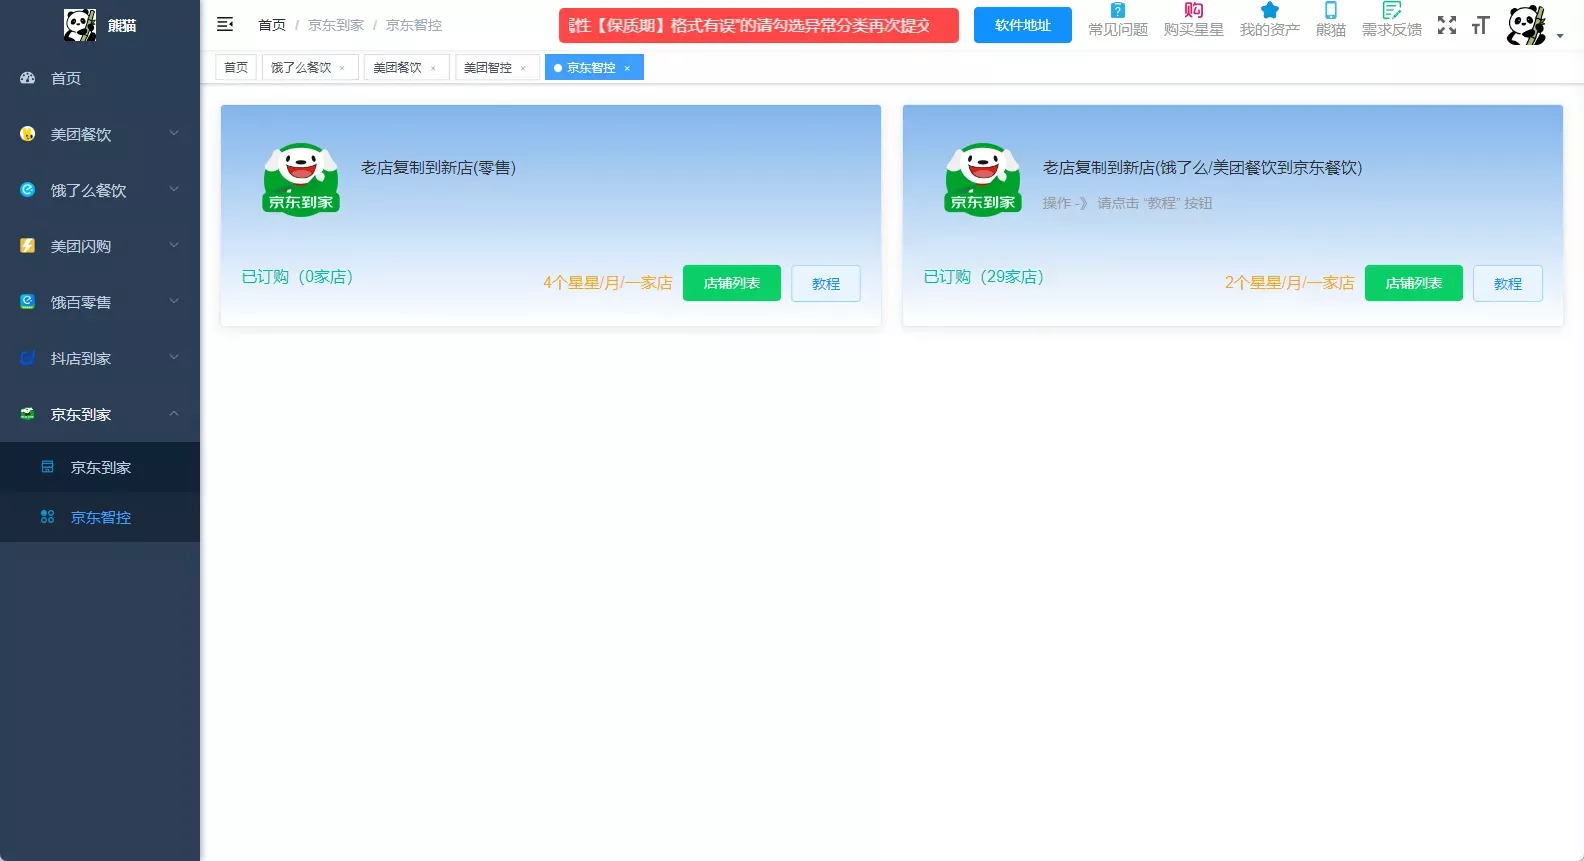Click the 首页 dashboard icon in sidebar
This screenshot has width=1584, height=861.
[x=28, y=78]
